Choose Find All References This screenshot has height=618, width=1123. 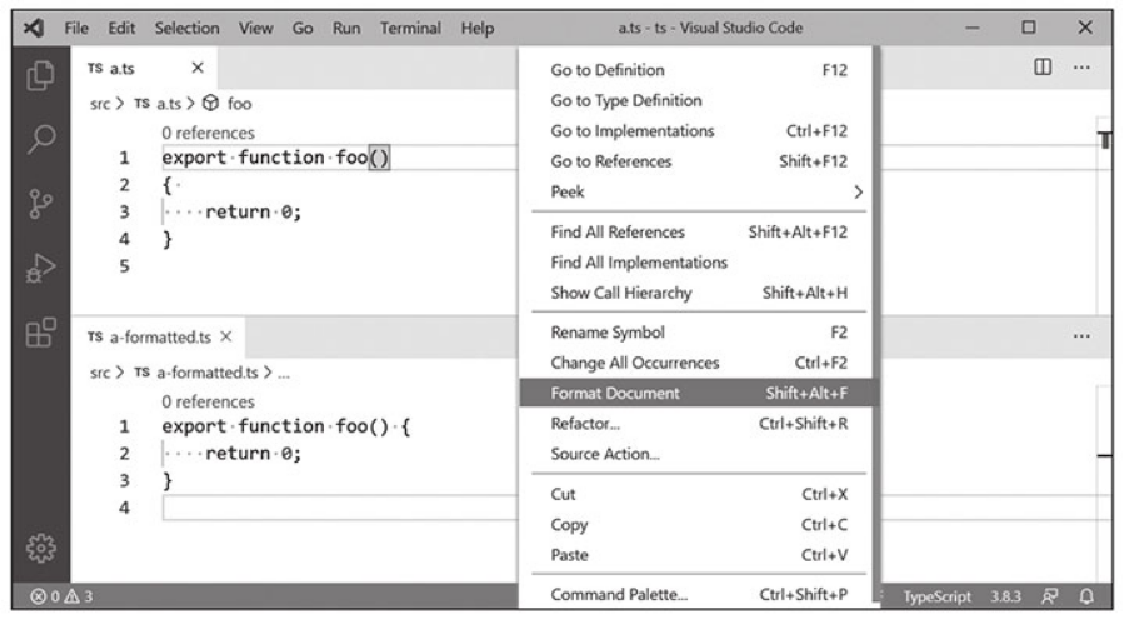point(698,232)
